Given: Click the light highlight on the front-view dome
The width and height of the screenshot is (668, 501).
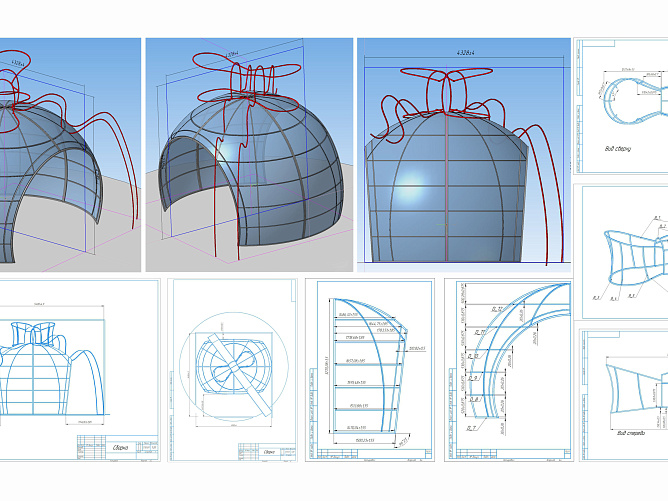Looking at the screenshot, I should pos(417,186).
